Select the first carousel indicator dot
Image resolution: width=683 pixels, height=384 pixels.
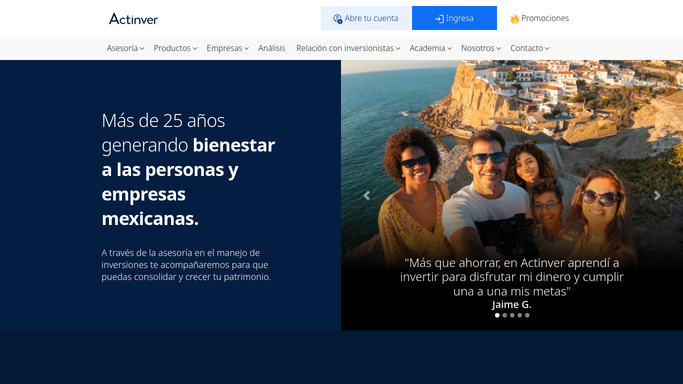(497, 315)
